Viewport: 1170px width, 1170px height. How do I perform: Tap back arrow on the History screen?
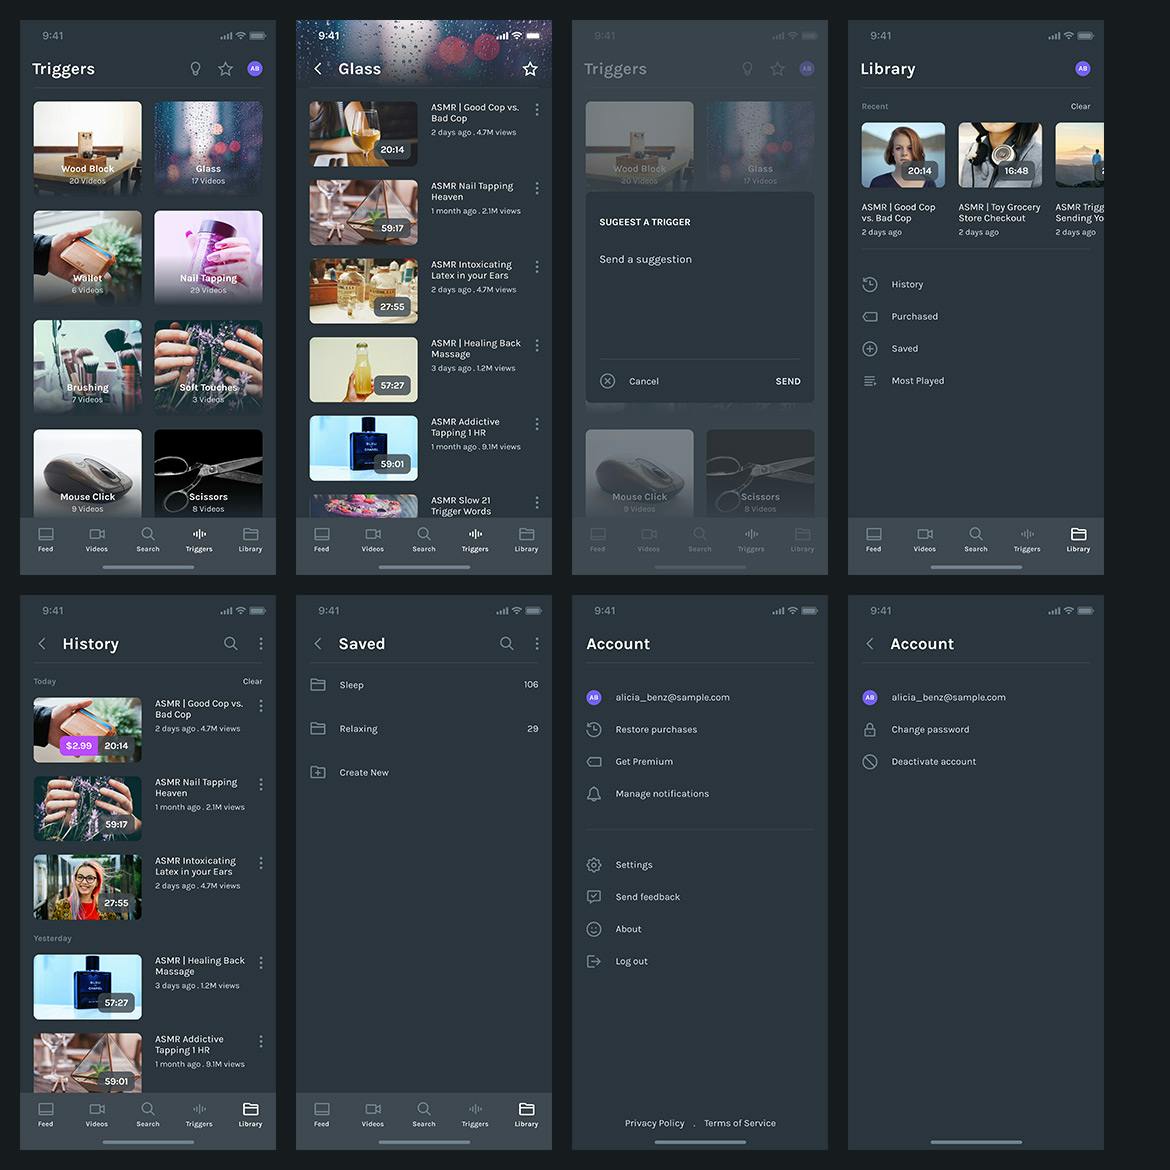tap(42, 643)
